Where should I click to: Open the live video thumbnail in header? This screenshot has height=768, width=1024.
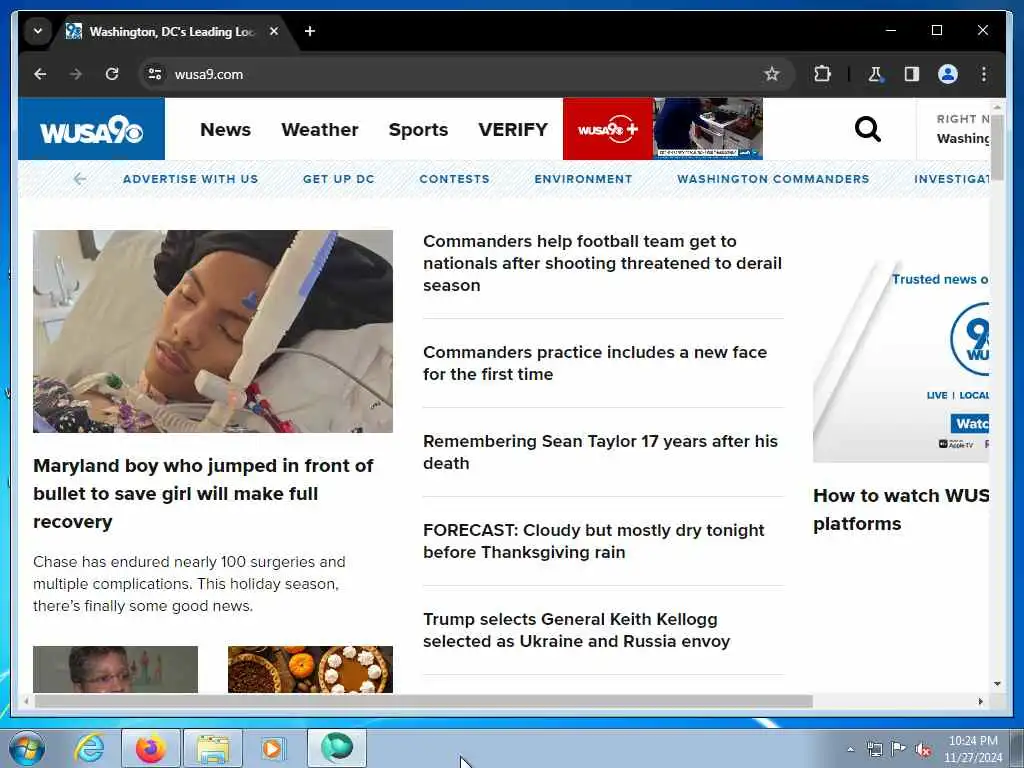tap(708, 129)
